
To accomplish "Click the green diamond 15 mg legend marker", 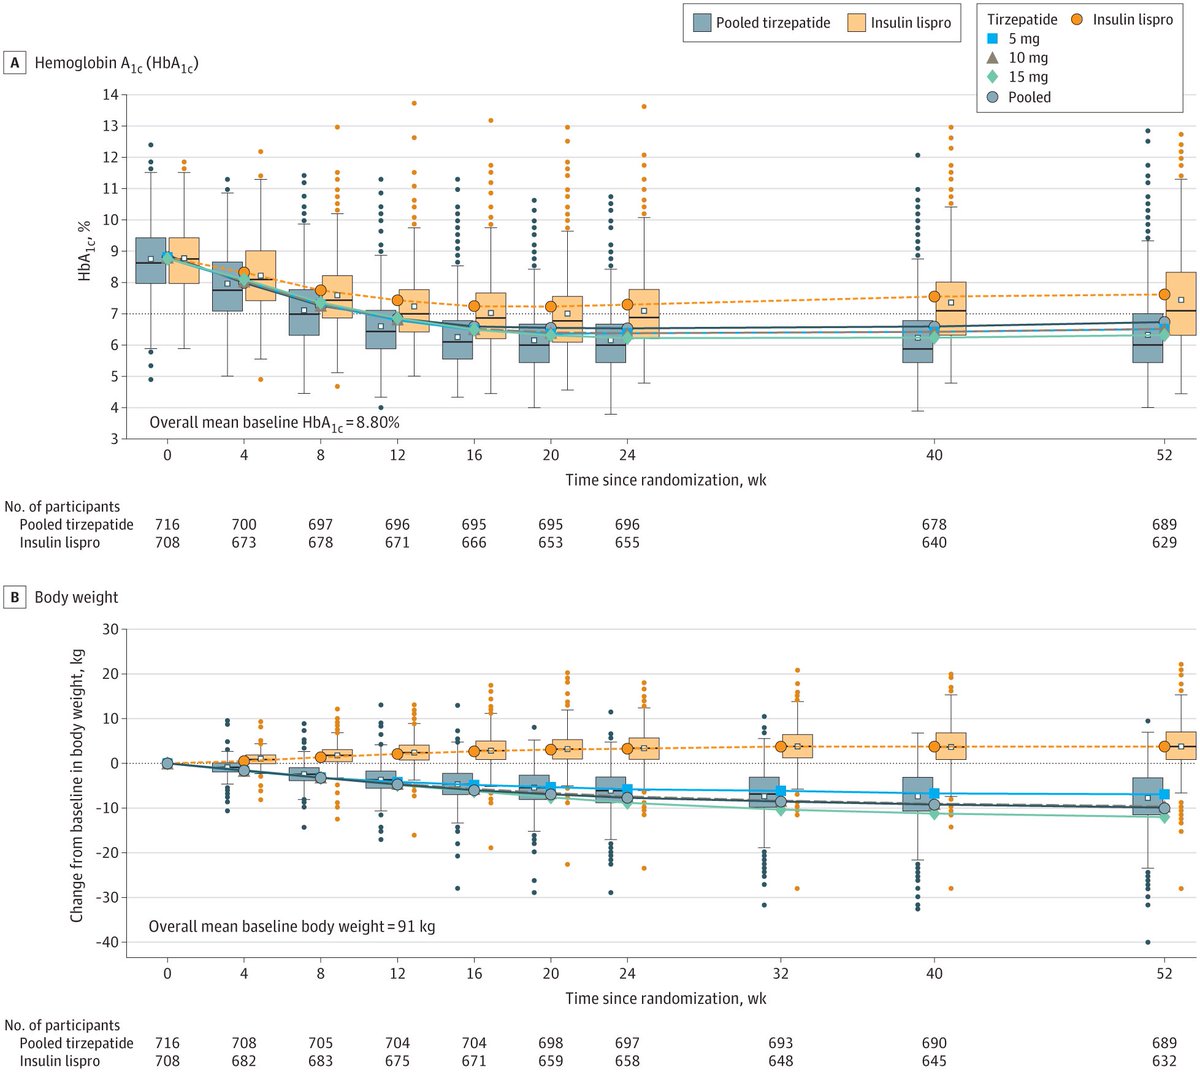I will [993, 77].
